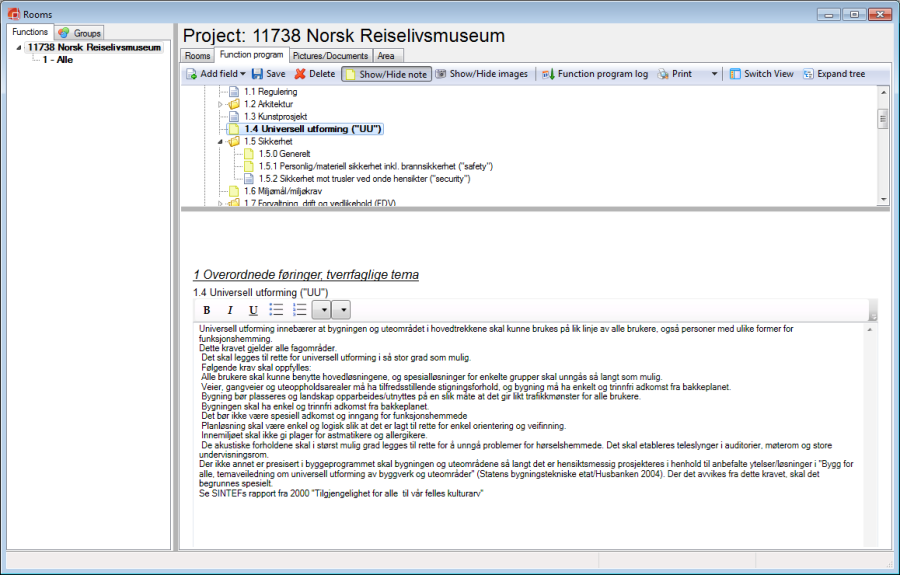Switch to the Area tab
900x575 pixels.
coord(386,56)
